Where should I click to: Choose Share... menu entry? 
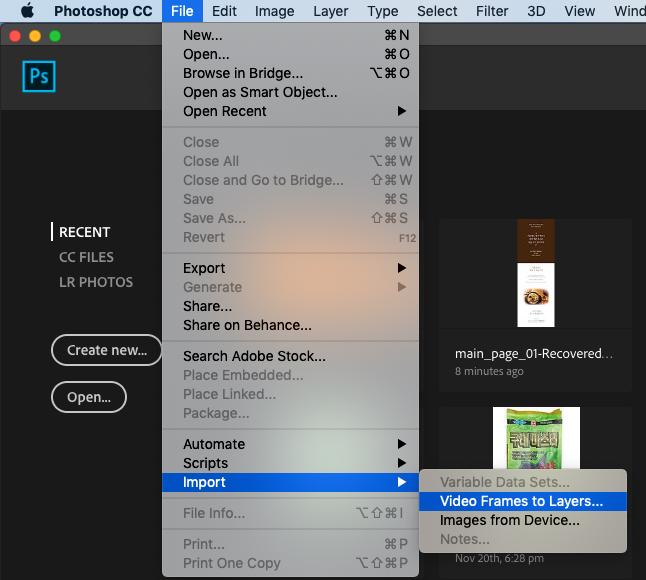(290, 306)
